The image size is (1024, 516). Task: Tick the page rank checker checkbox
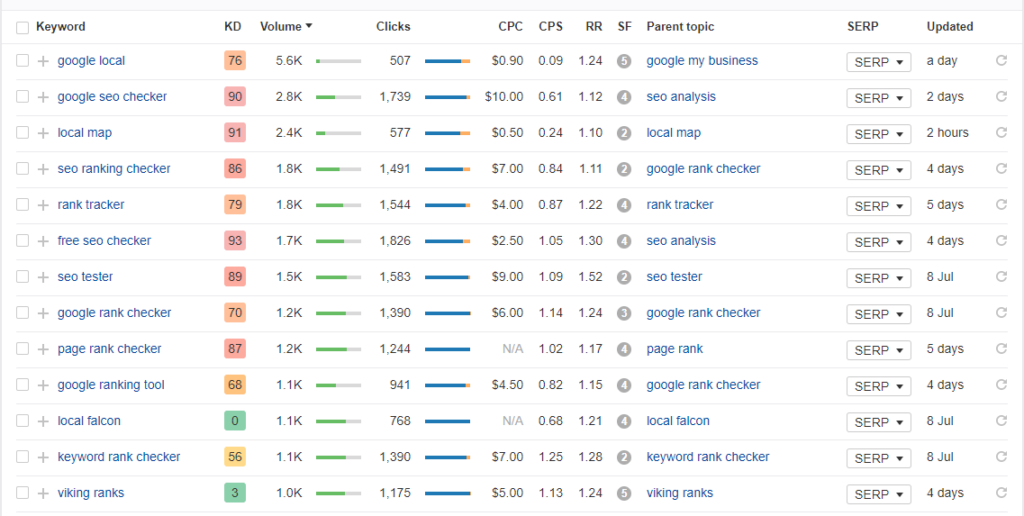23,349
